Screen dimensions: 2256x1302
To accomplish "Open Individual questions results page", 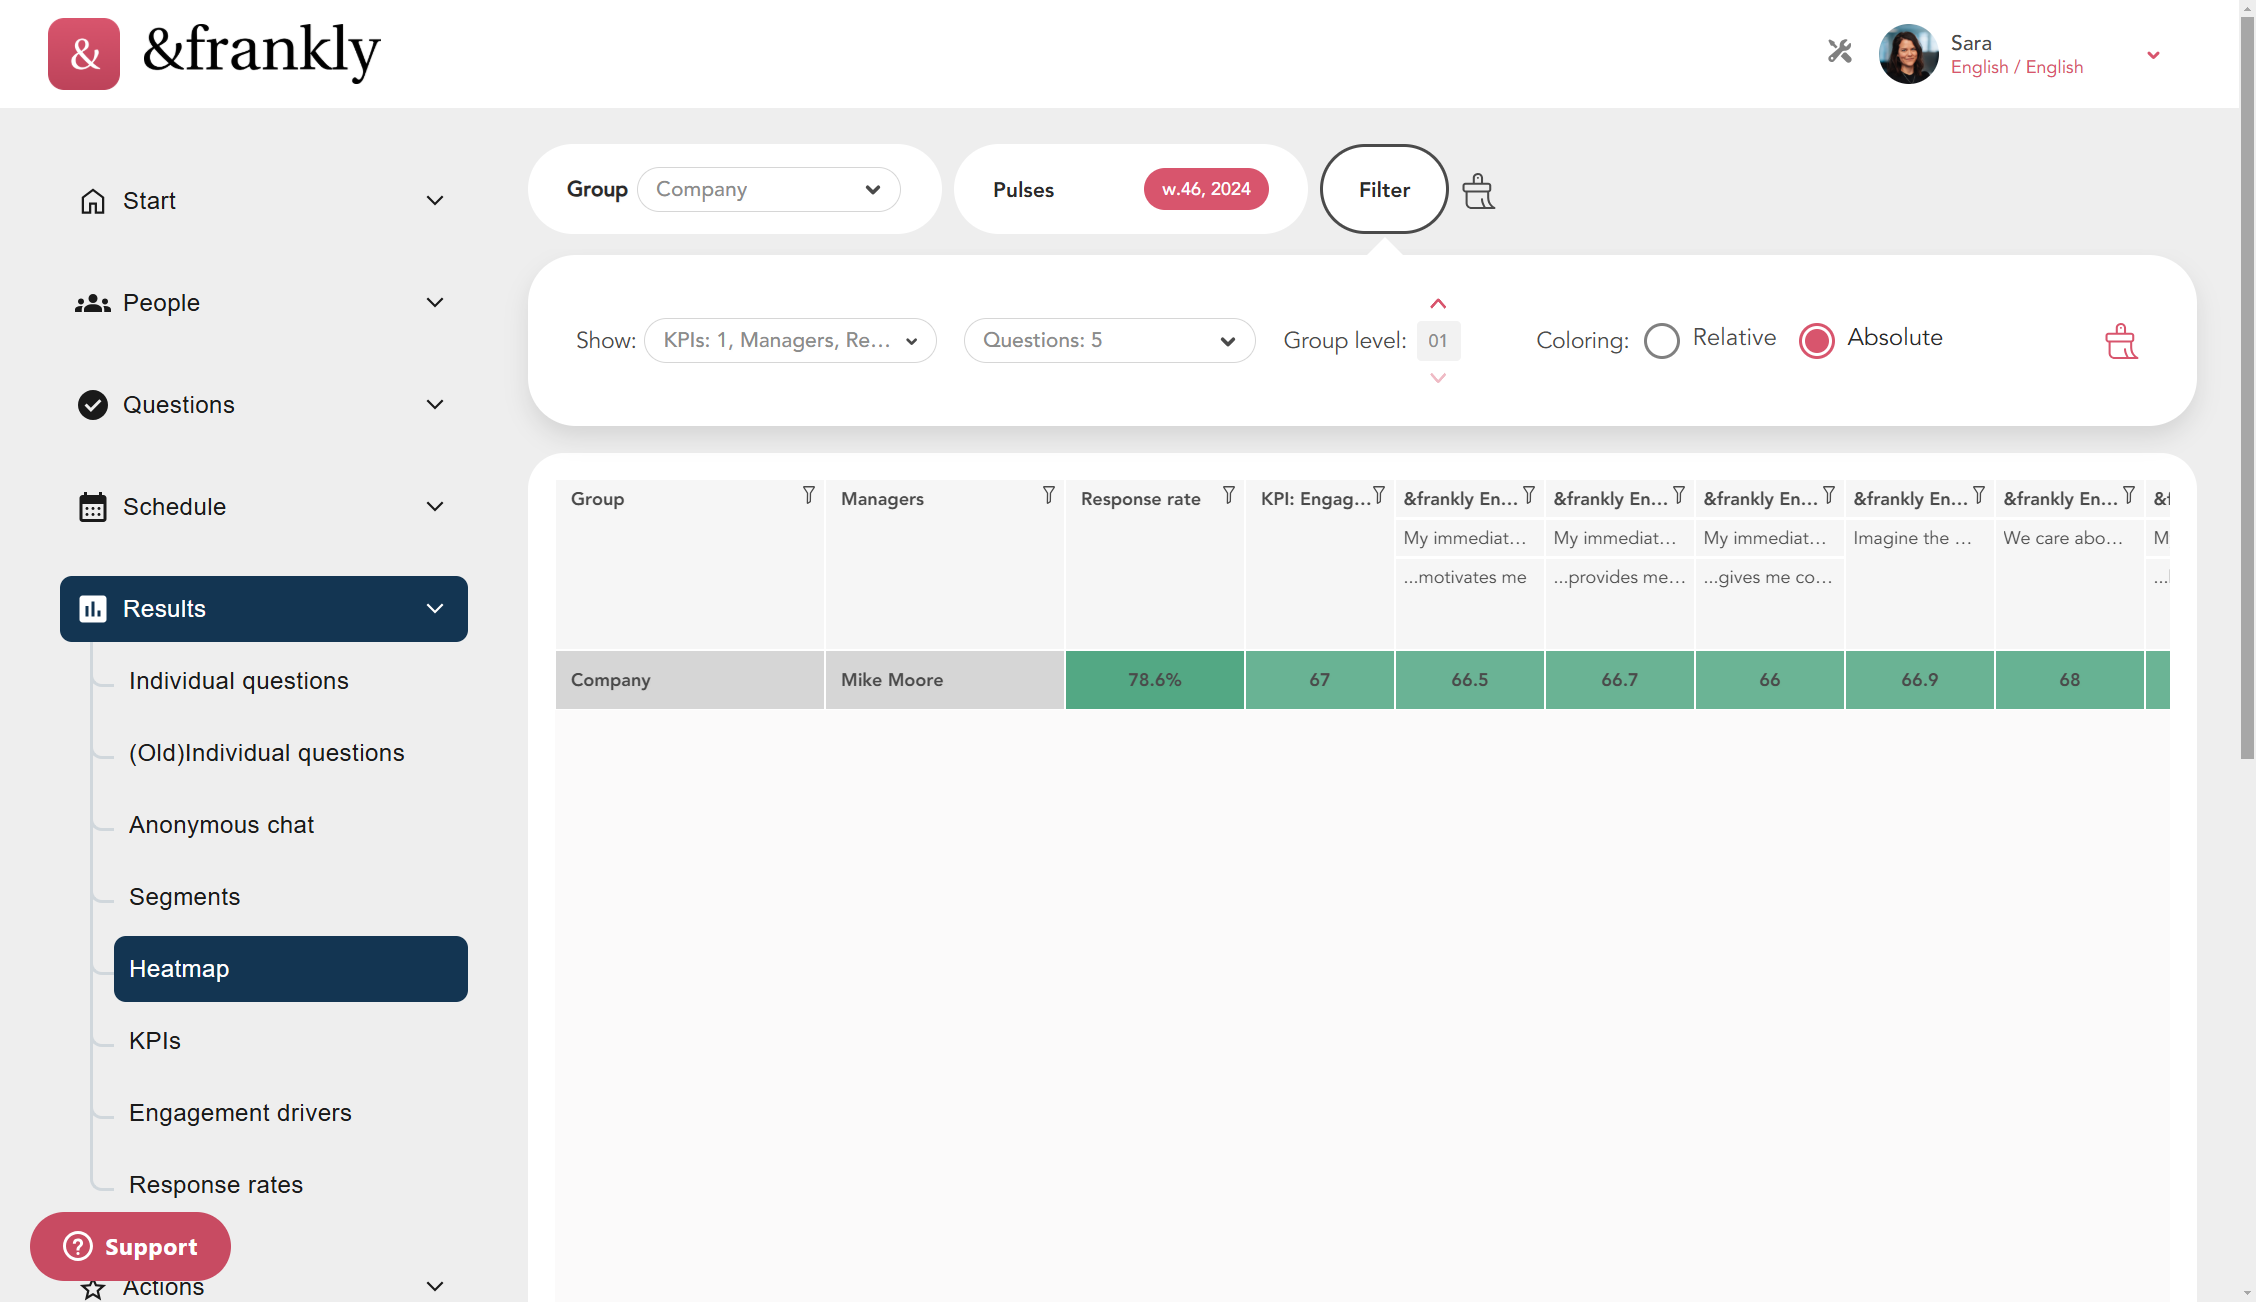I will tap(239, 681).
